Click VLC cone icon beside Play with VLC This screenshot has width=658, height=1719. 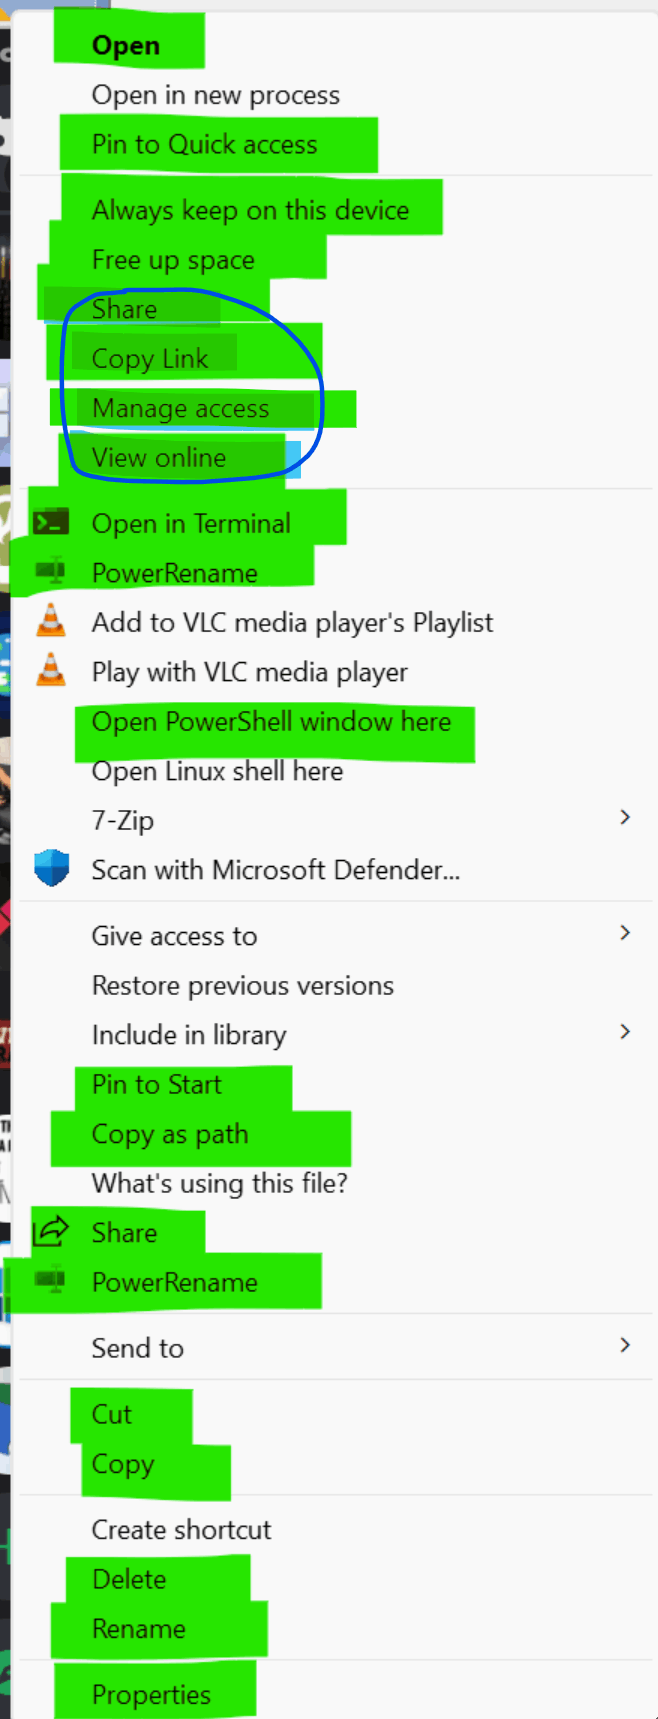click(x=51, y=671)
